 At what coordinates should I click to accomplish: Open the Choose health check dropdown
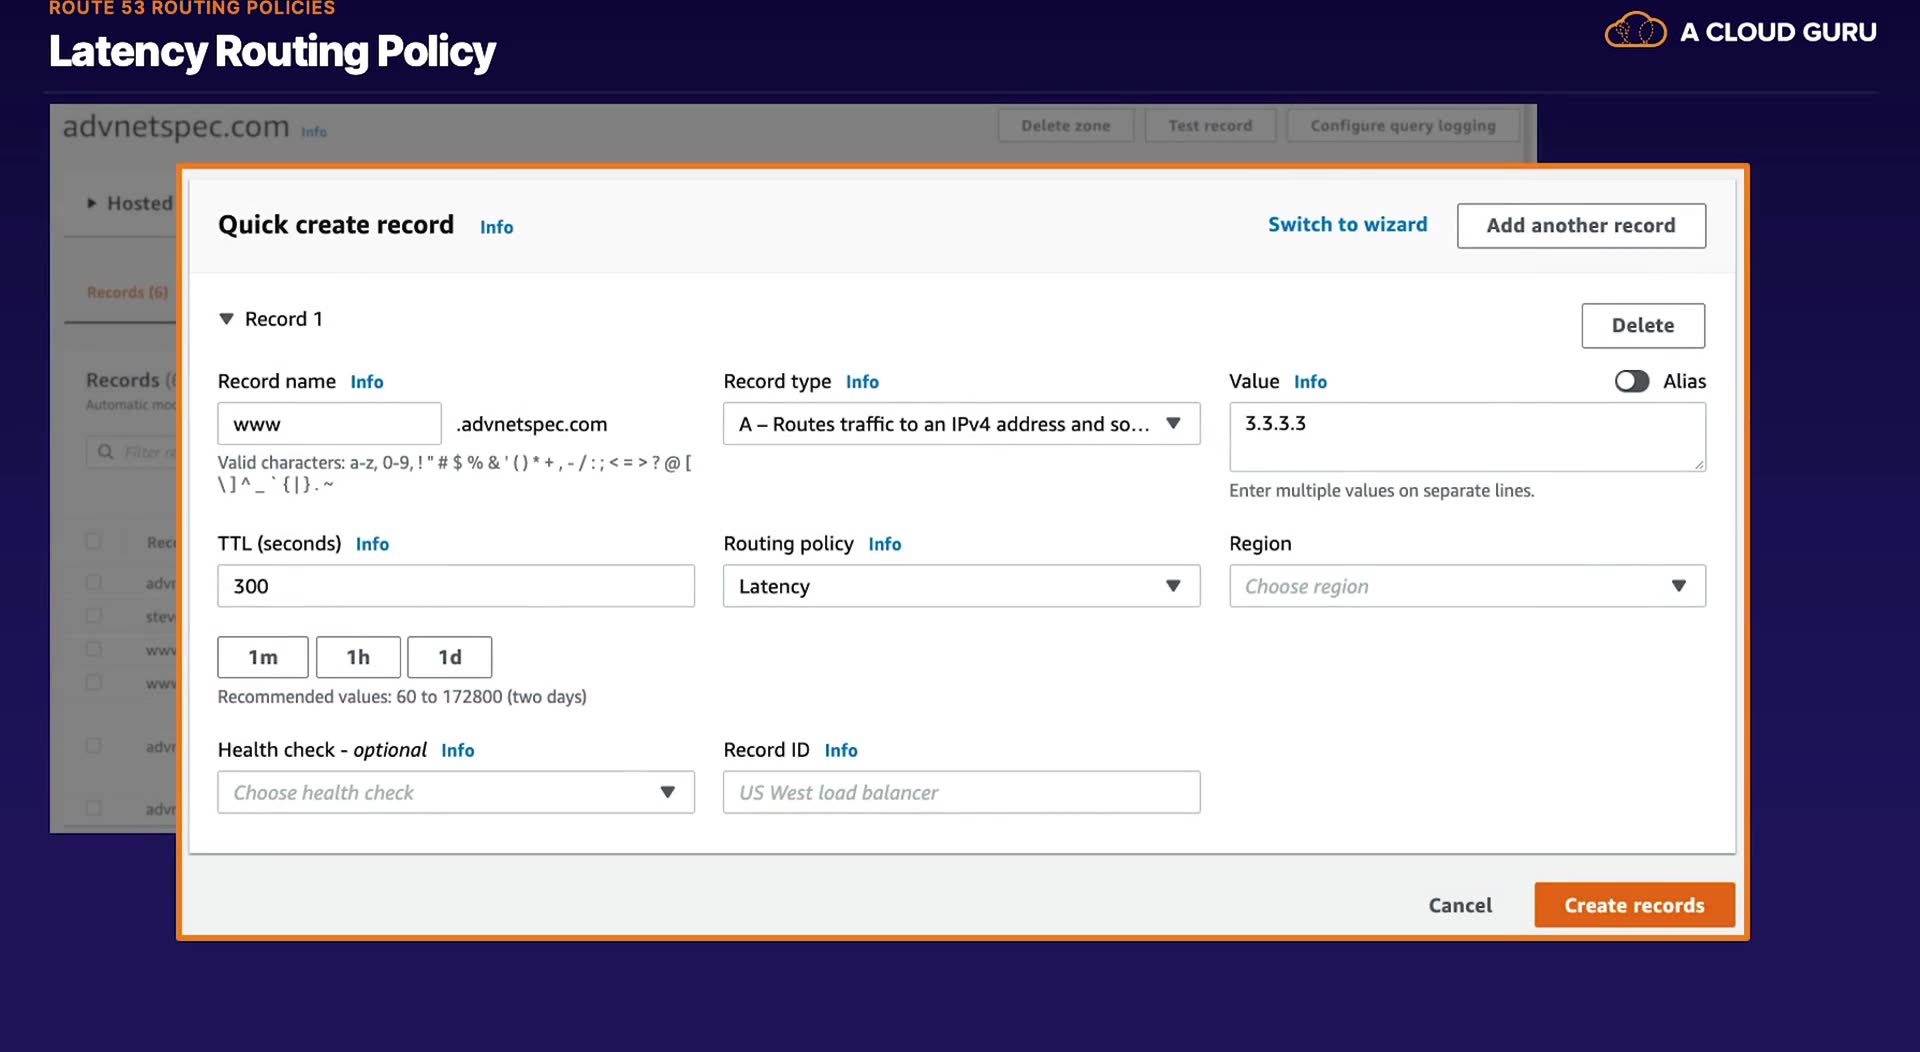pos(456,792)
